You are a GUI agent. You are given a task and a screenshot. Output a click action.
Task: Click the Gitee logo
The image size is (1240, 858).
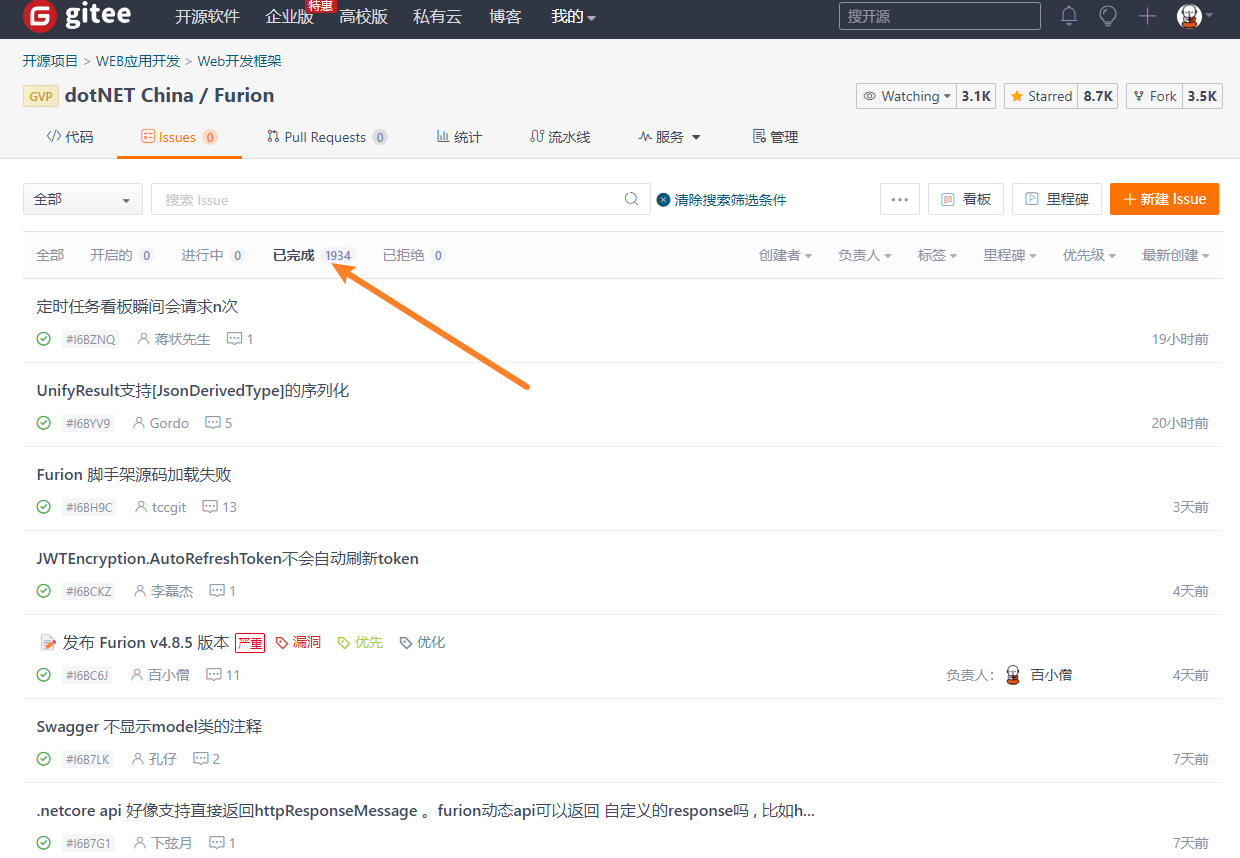tap(75, 16)
